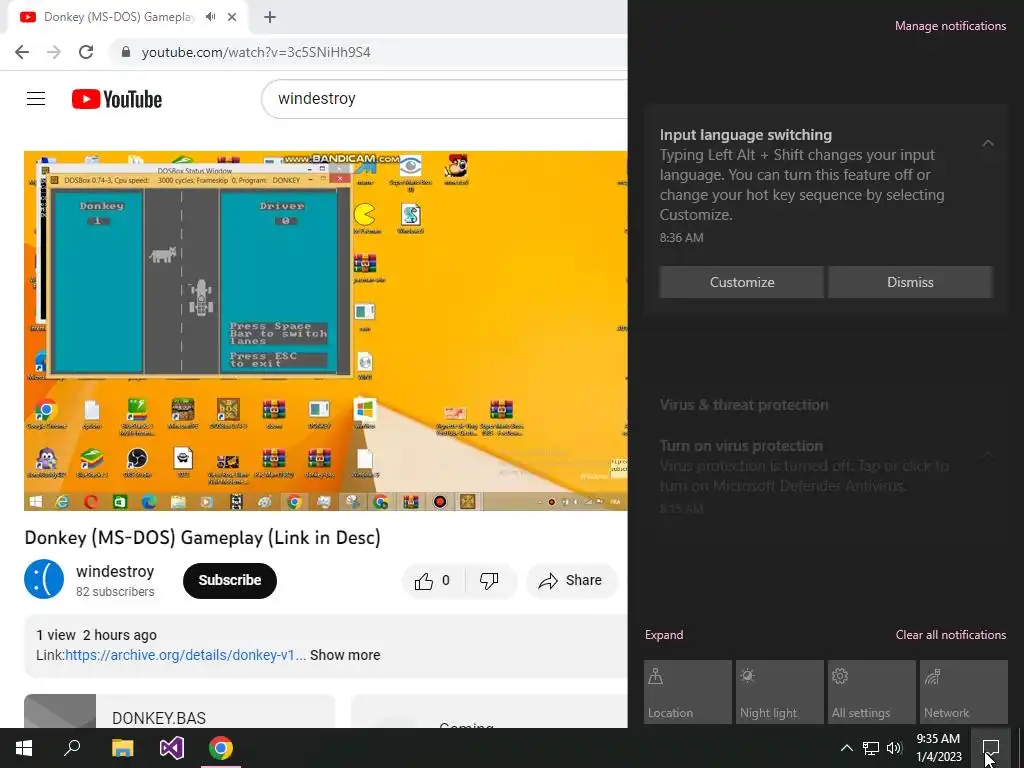Click the Chrome taskbar icon
Image resolution: width=1024 pixels, height=768 pixels.
pos(221,748)
